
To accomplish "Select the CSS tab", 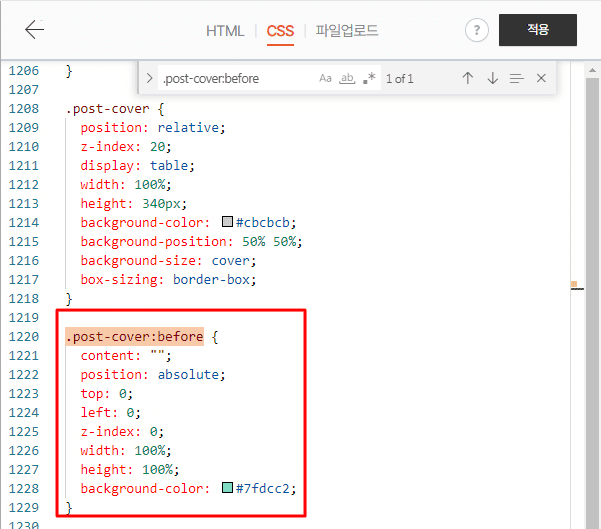I will point(280,31).
